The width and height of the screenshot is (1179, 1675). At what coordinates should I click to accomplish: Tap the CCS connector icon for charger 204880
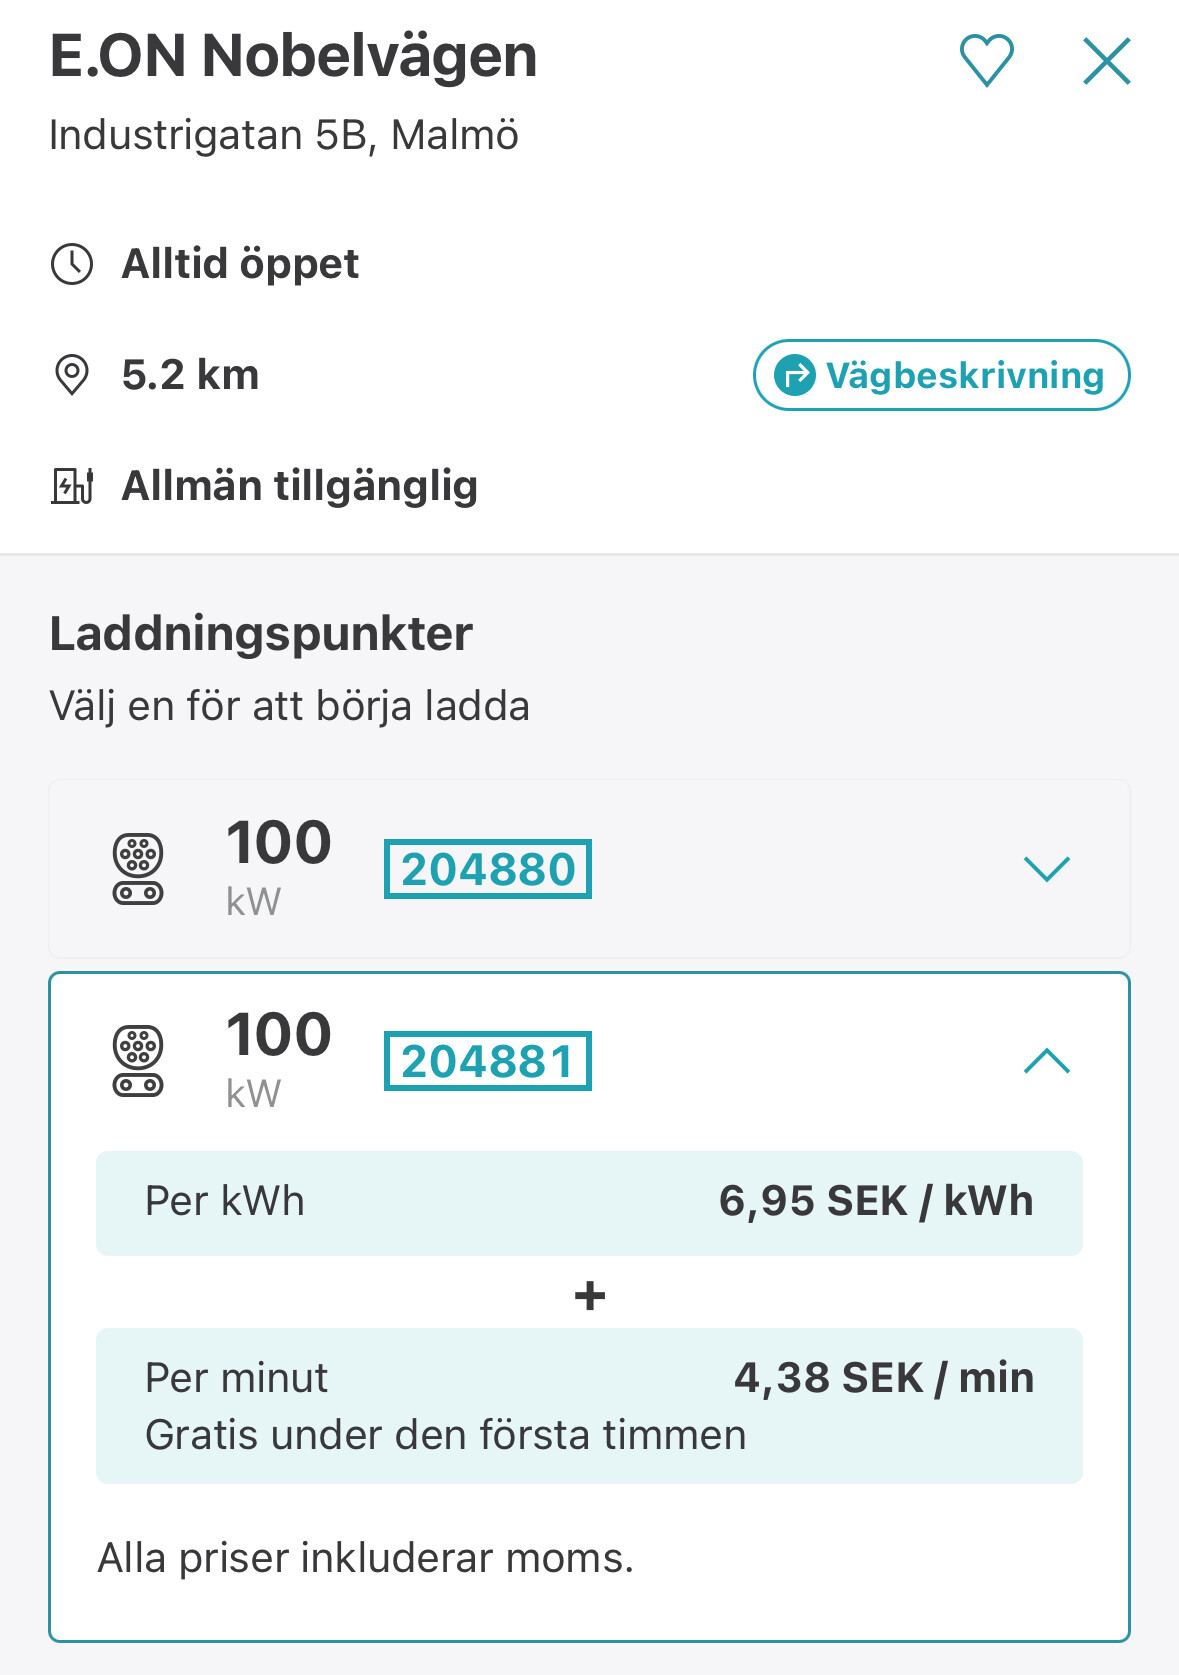tap(138, 869)
